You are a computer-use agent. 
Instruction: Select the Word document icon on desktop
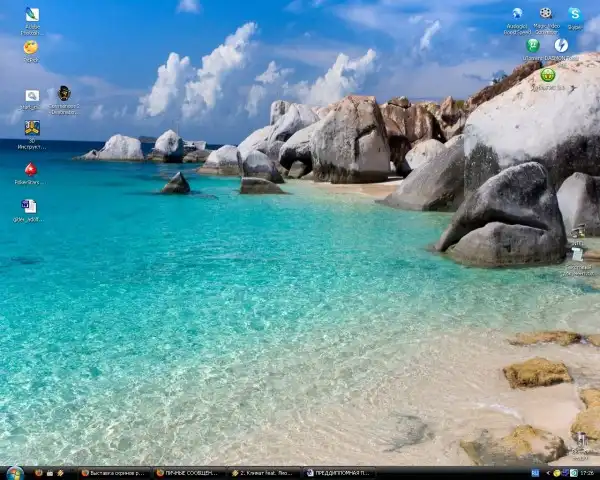(x=29, y=206)
